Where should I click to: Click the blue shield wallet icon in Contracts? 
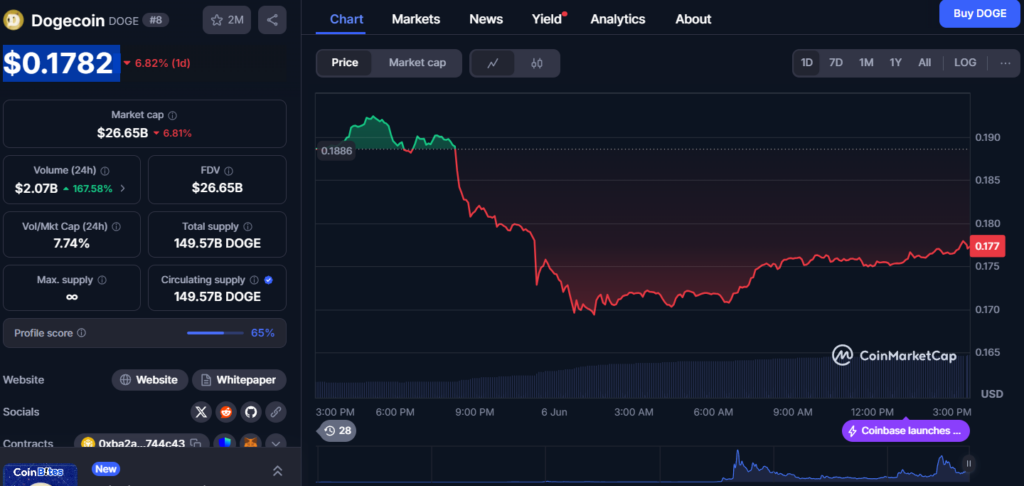(225, 444)
